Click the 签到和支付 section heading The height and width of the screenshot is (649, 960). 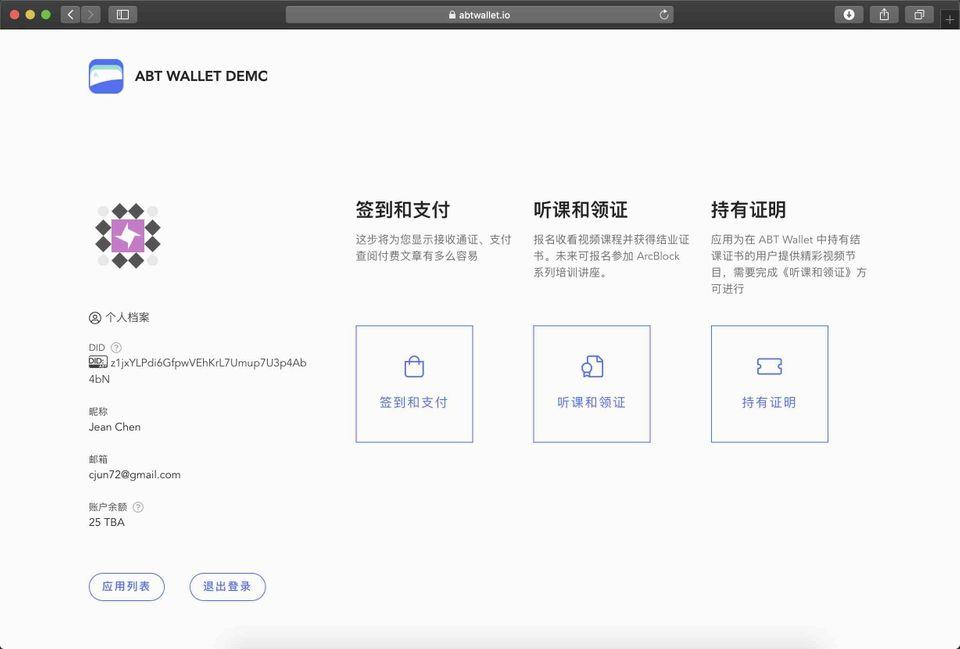pyautogui.click(x=403, y=210)
